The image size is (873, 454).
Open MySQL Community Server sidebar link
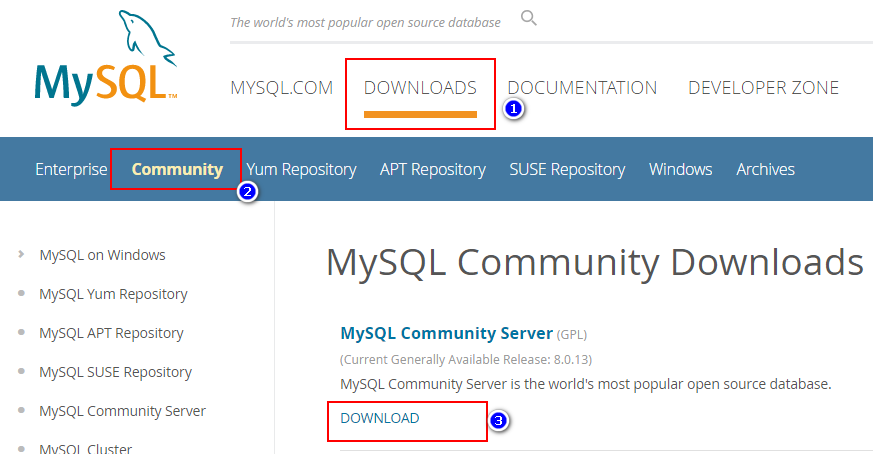click(122, 411)
